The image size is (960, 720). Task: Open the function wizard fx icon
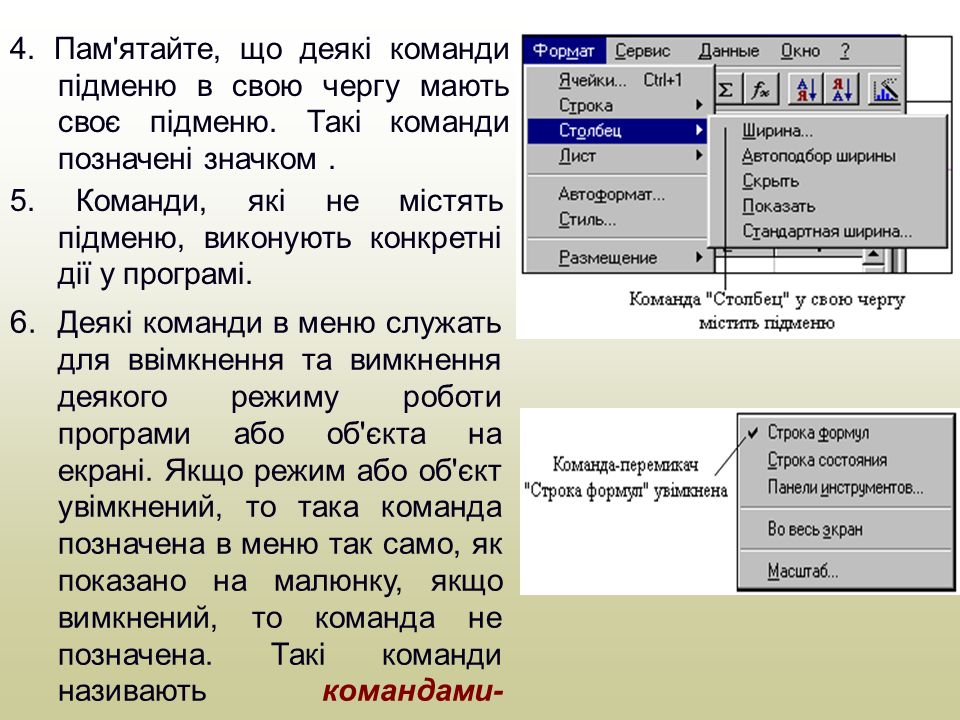(761, 91)
